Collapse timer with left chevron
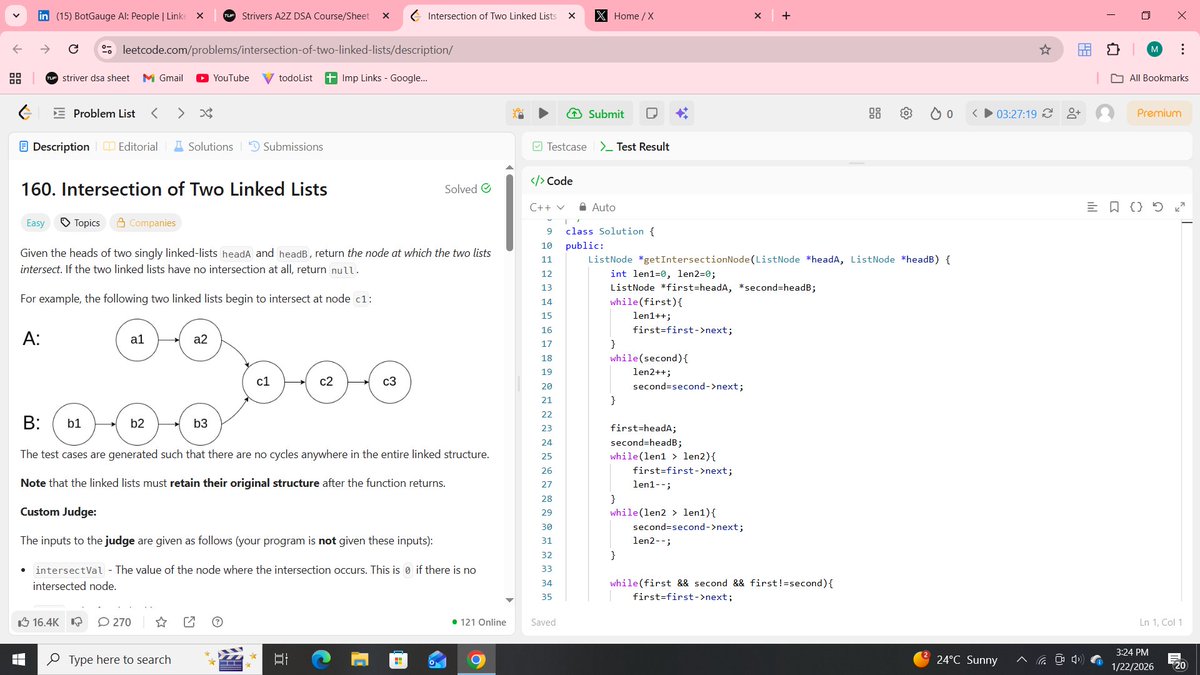Viewport: 1200px width, 675px height. (x=974, y=114)
